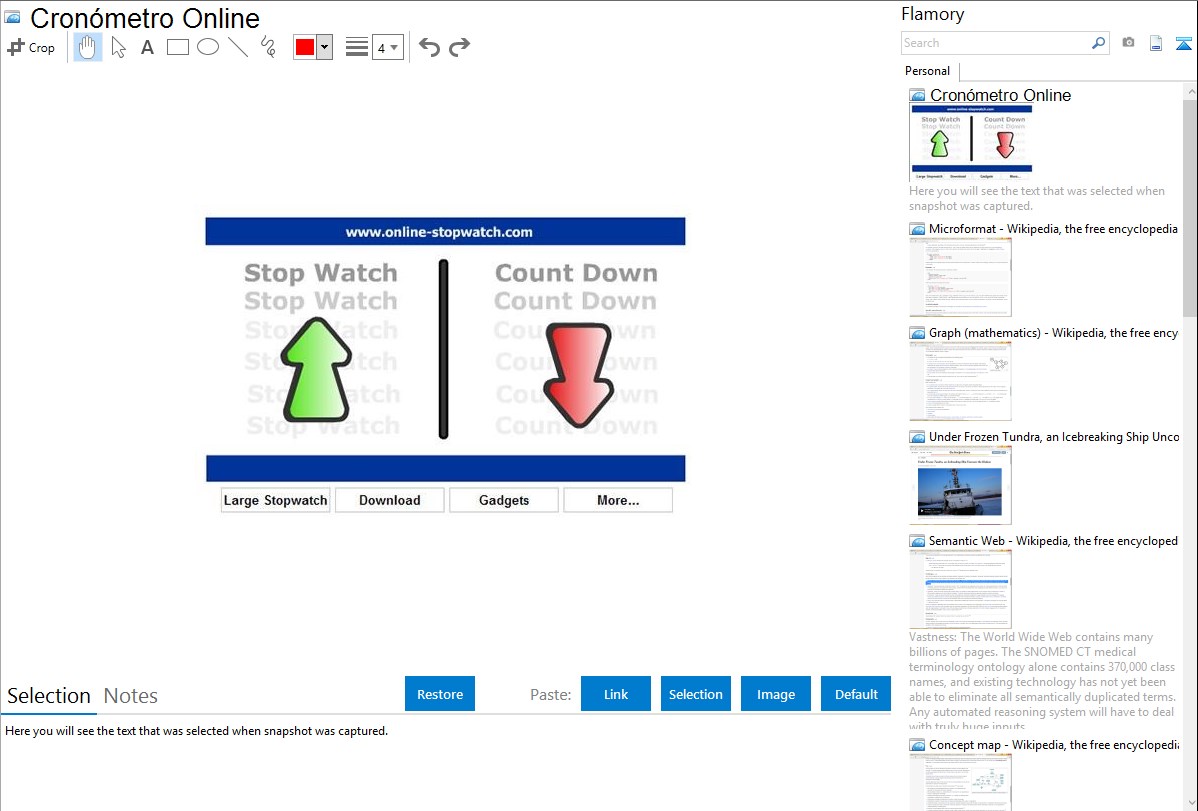This screenshot has height=811, width=1198.
Task: Paste as Link
Action: click(616, 694)
